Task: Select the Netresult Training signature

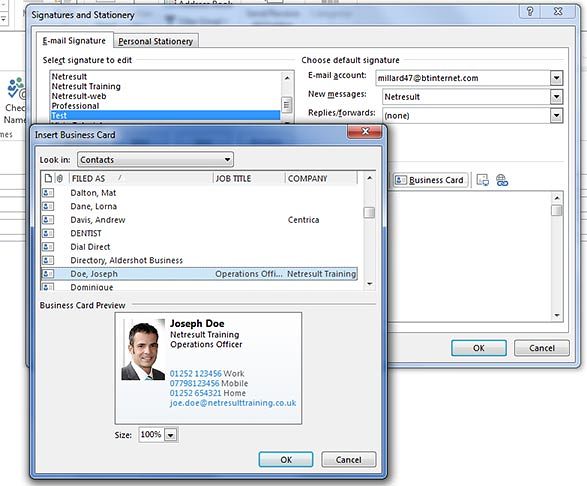Action: [x=165, y=86]
